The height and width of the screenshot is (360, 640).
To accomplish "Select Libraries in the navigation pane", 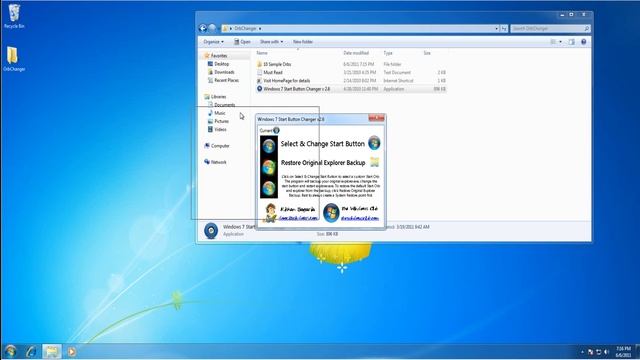I will tap(218, 97).
